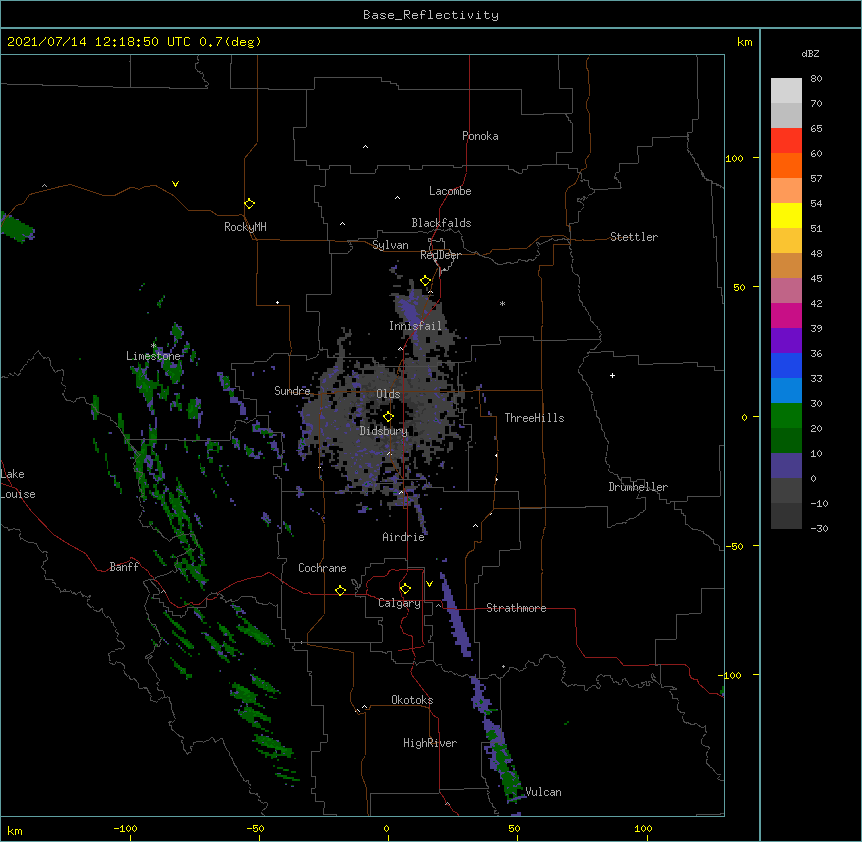The height and width of the screenshot is (842, 862).
Task: Click the Blackfalds city label
Action: pos(441,223)
